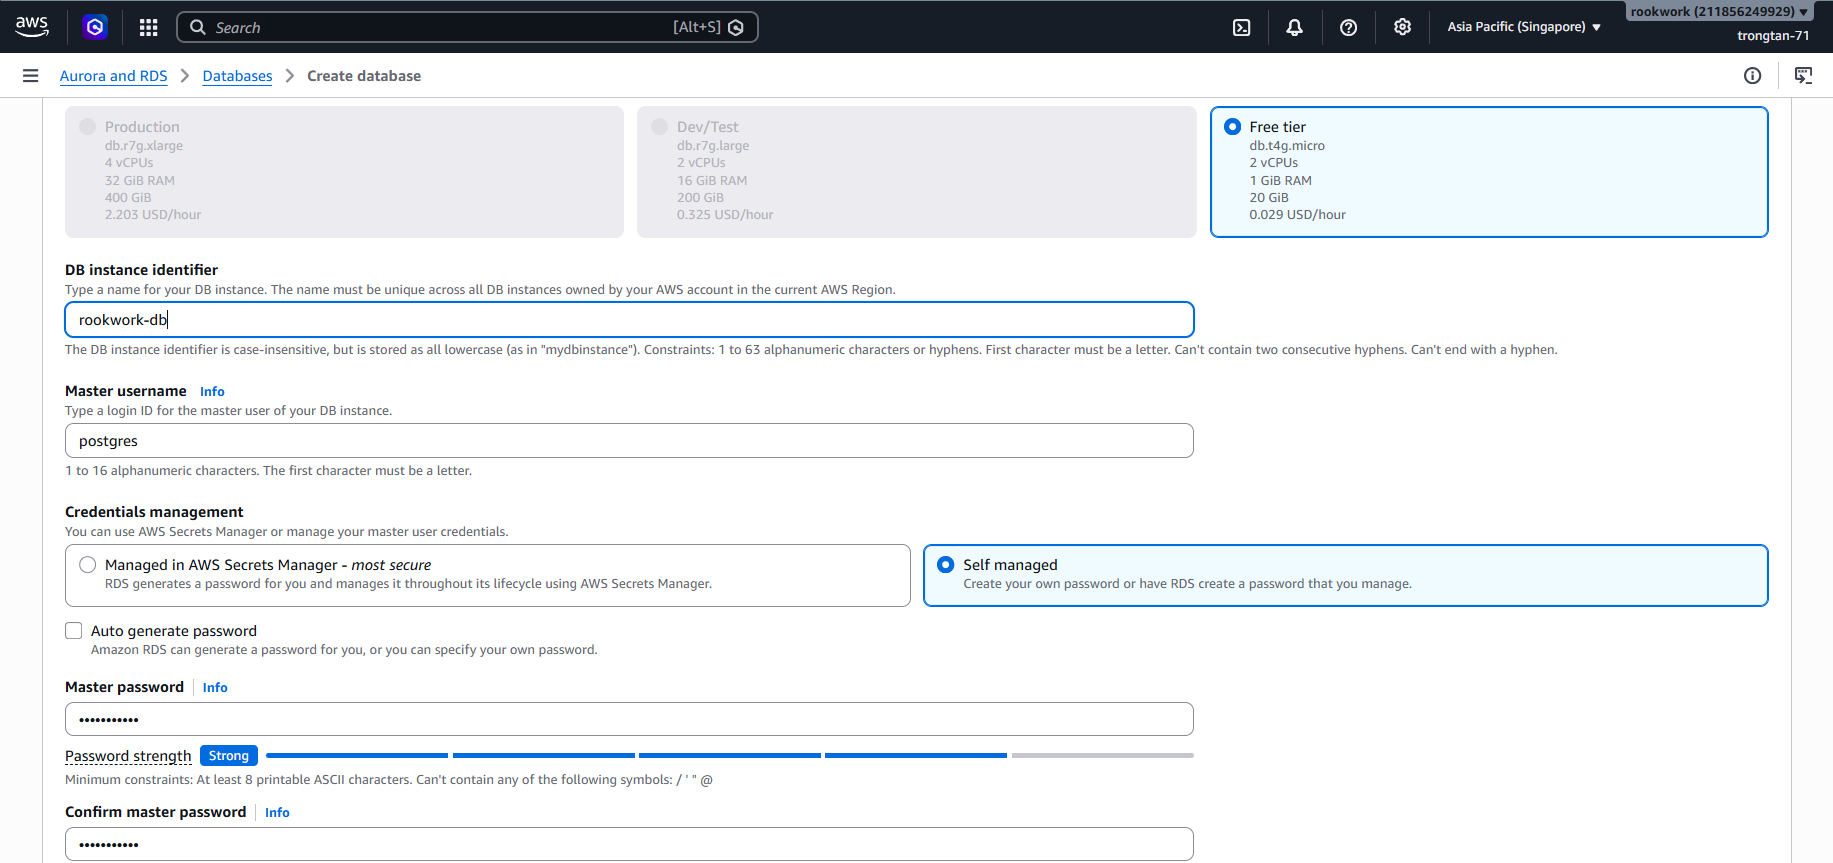Click the Master password field
1833x863 pixels.
pos(630,720)
